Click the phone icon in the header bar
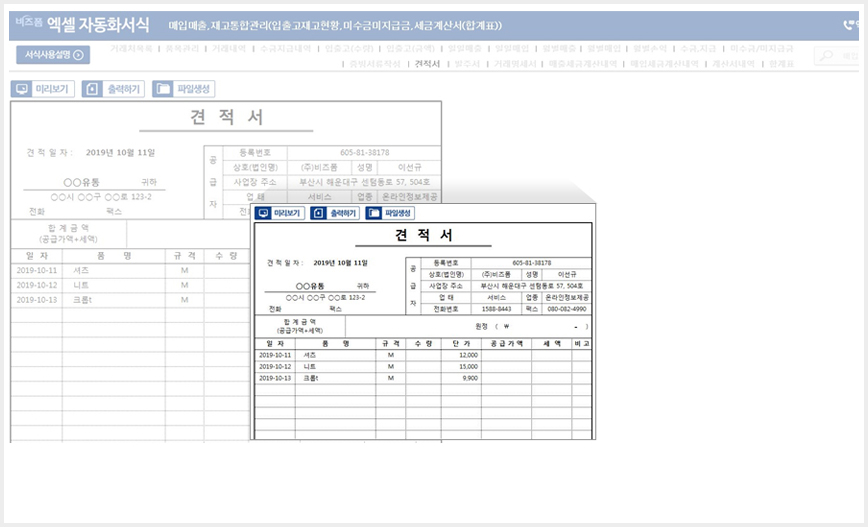Screen dimensions: 868x527 pos(849,25)
